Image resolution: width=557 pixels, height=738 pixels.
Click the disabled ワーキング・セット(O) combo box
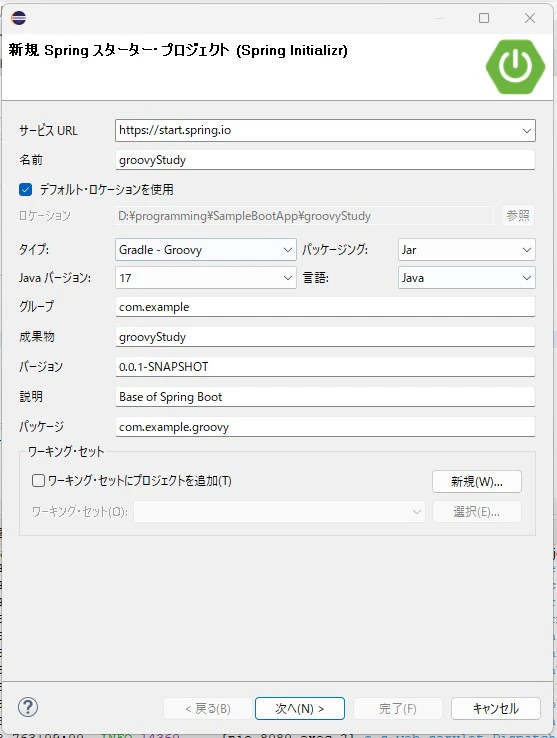click(279, 512)
